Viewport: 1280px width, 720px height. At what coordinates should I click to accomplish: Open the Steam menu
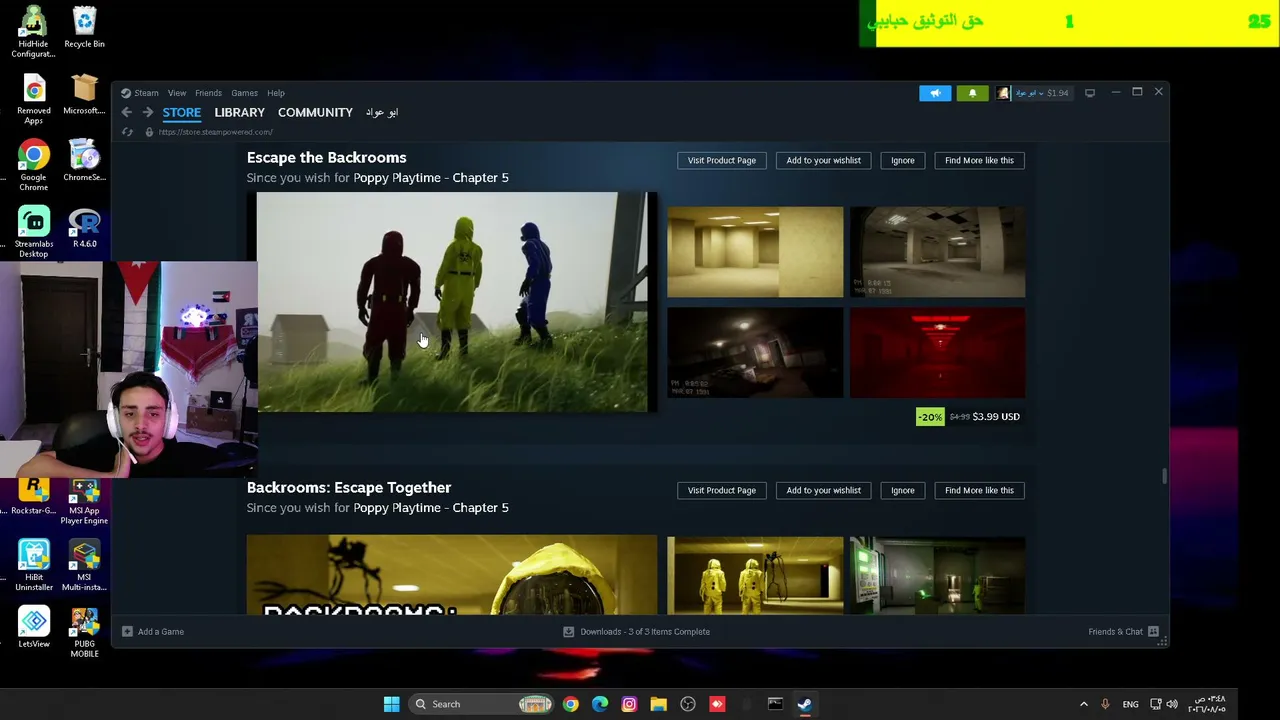pos(146,93)
